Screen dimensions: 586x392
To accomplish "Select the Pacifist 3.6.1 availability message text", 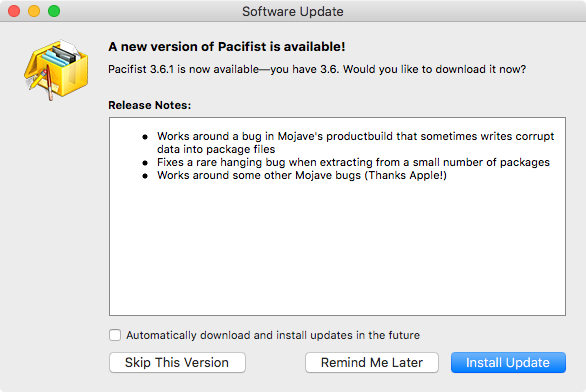I will 317,69.
